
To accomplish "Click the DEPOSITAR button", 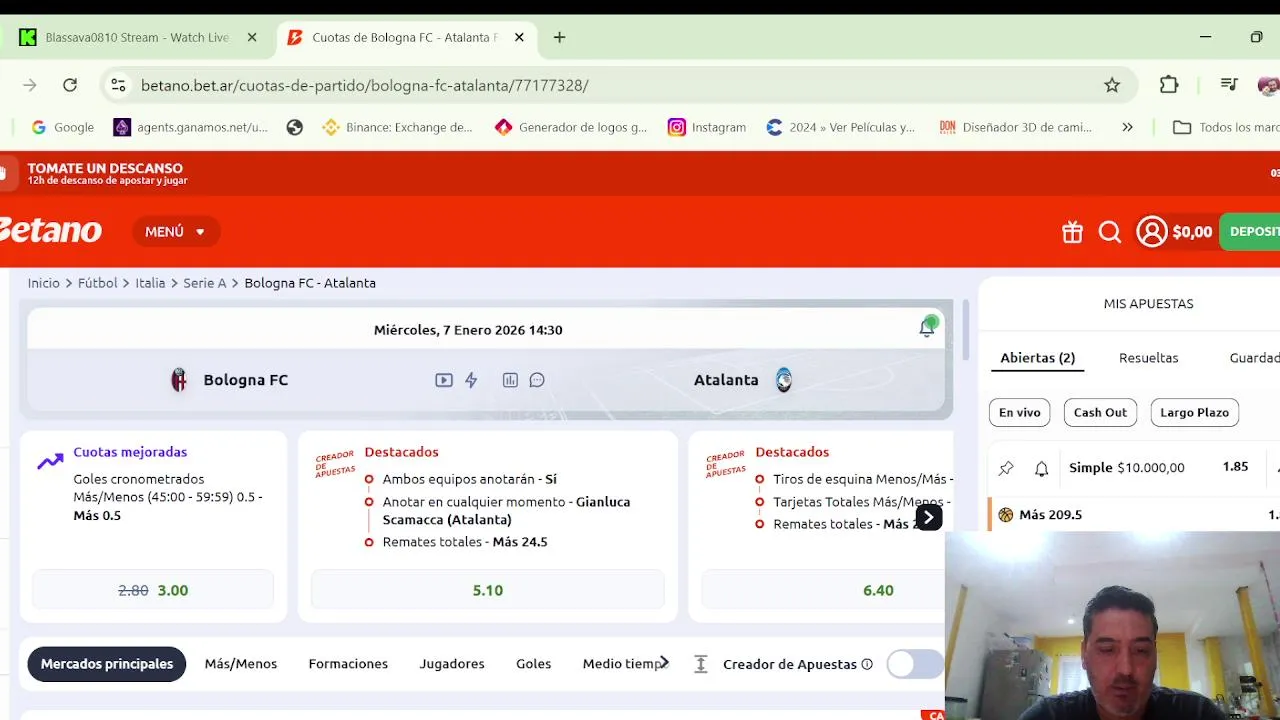I will click(1250, 232).
